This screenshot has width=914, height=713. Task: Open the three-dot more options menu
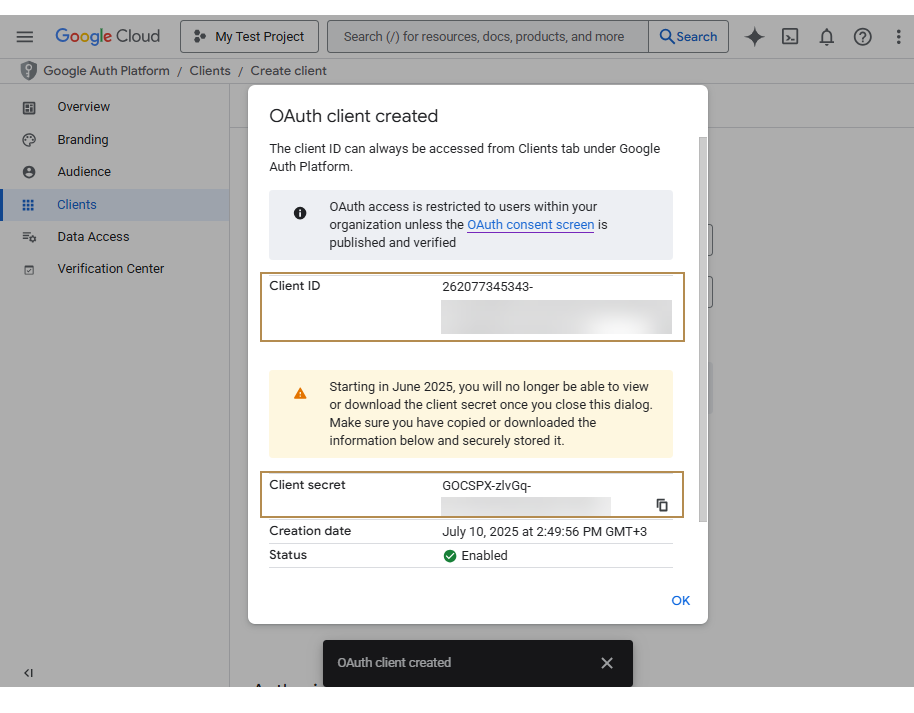[898, 37]
